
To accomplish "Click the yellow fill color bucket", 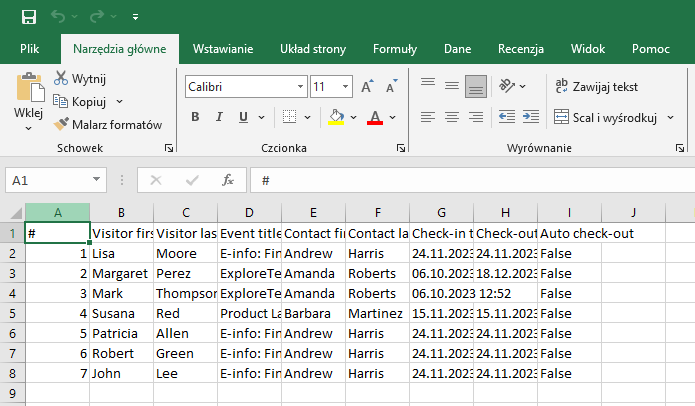I will tap(336, 117).
